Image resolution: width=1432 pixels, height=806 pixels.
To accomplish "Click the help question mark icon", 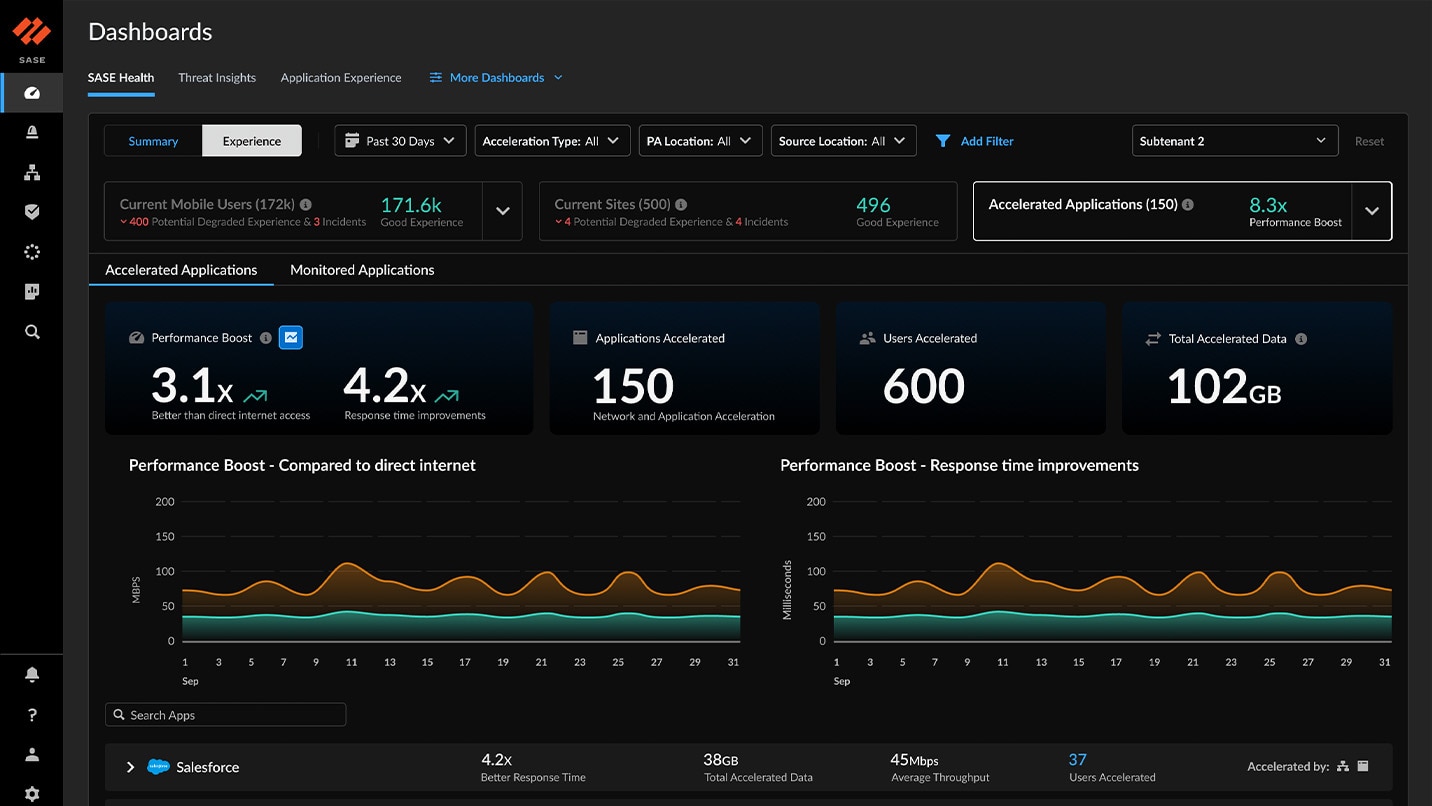I will click(32, 715).
